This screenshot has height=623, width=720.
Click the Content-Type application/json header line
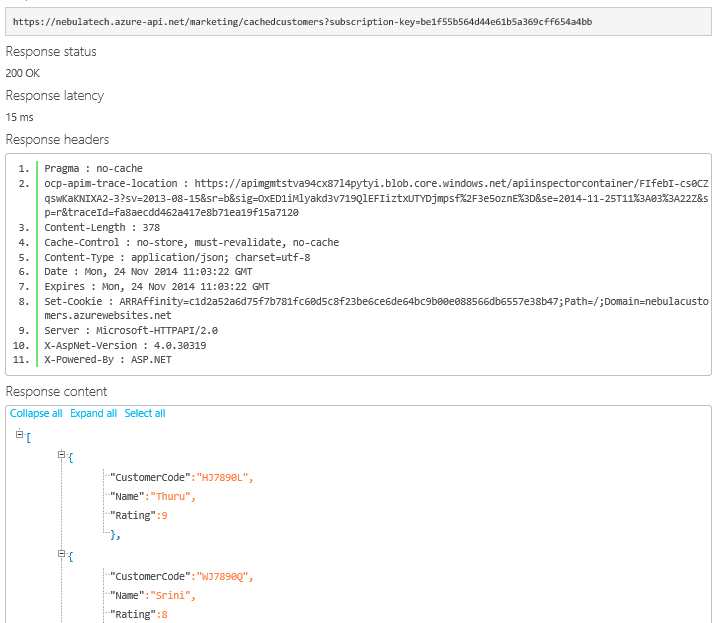(177, 257)
